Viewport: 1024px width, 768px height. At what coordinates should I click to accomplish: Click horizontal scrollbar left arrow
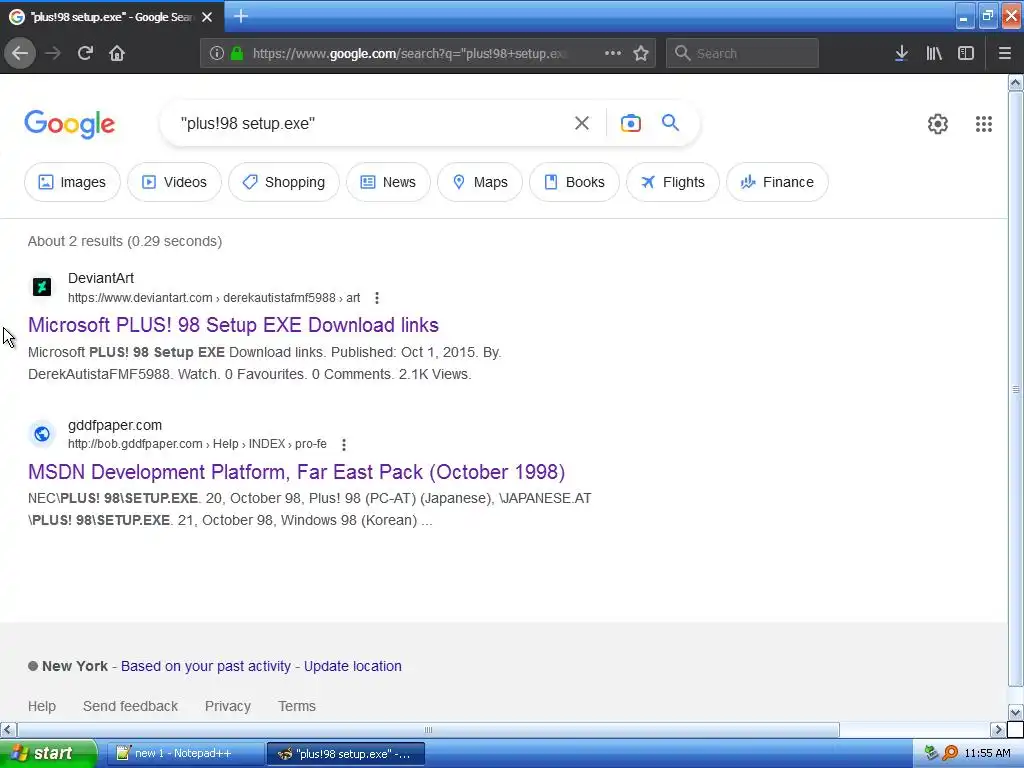(8, 729)
